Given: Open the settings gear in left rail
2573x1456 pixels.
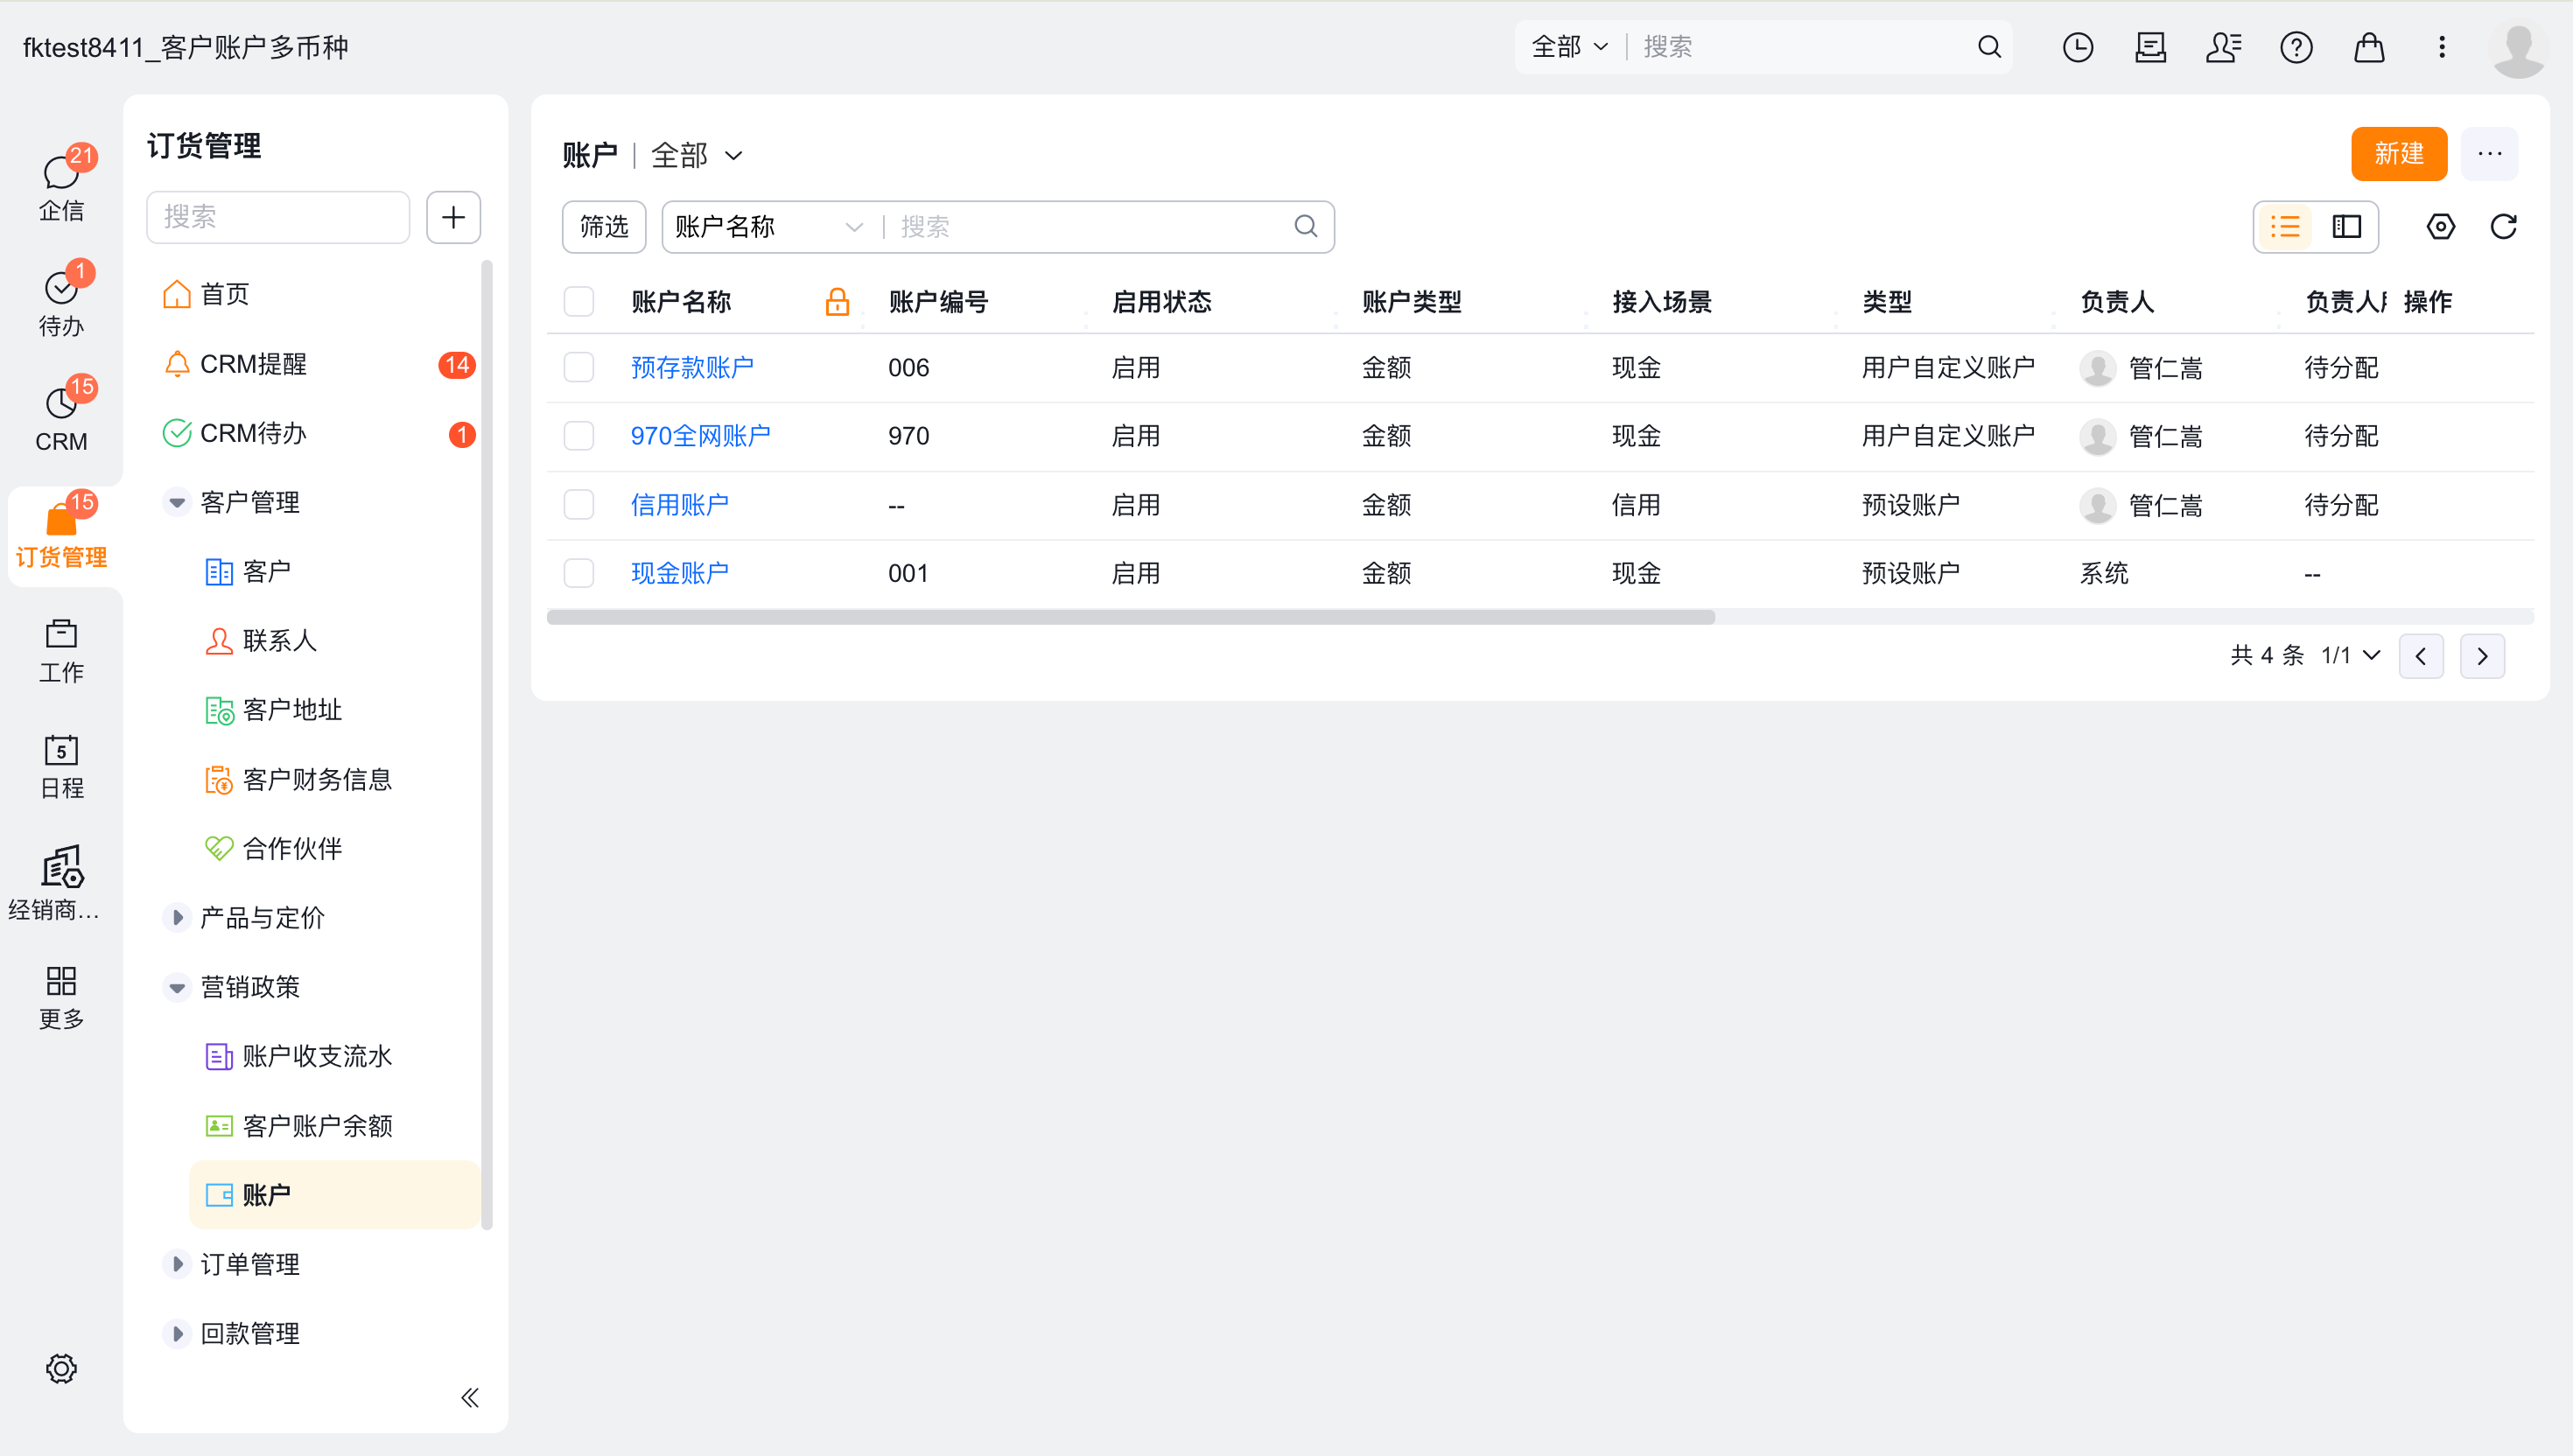Looking at the screenshot, I should (x=61, y=1368).
